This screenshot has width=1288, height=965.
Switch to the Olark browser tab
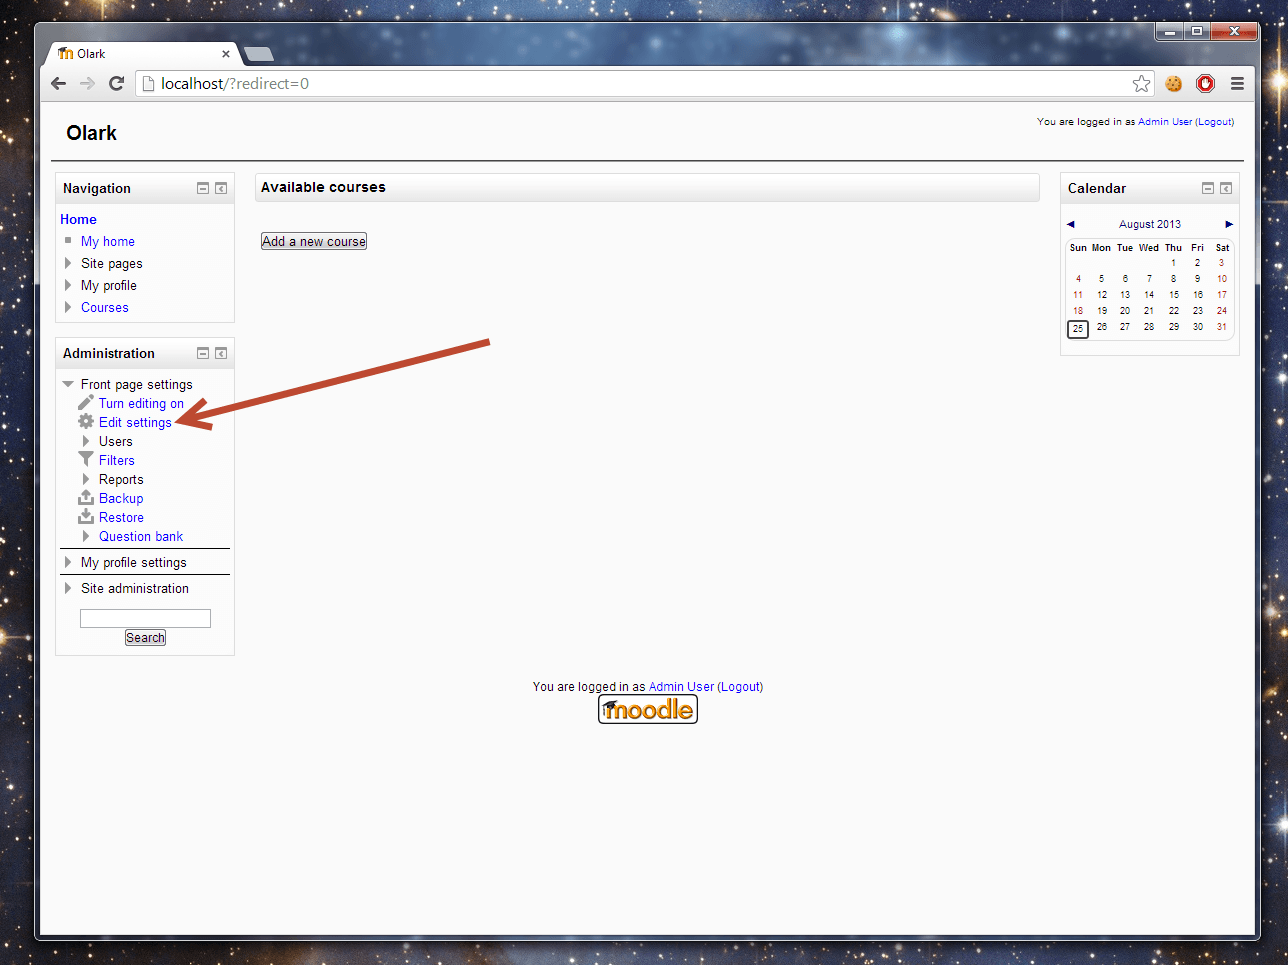click(x=140, y=54)
